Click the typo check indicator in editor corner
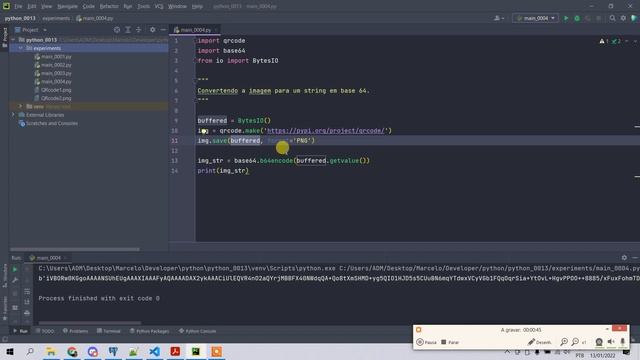The image size is (640, 360). tap(616, 41)
